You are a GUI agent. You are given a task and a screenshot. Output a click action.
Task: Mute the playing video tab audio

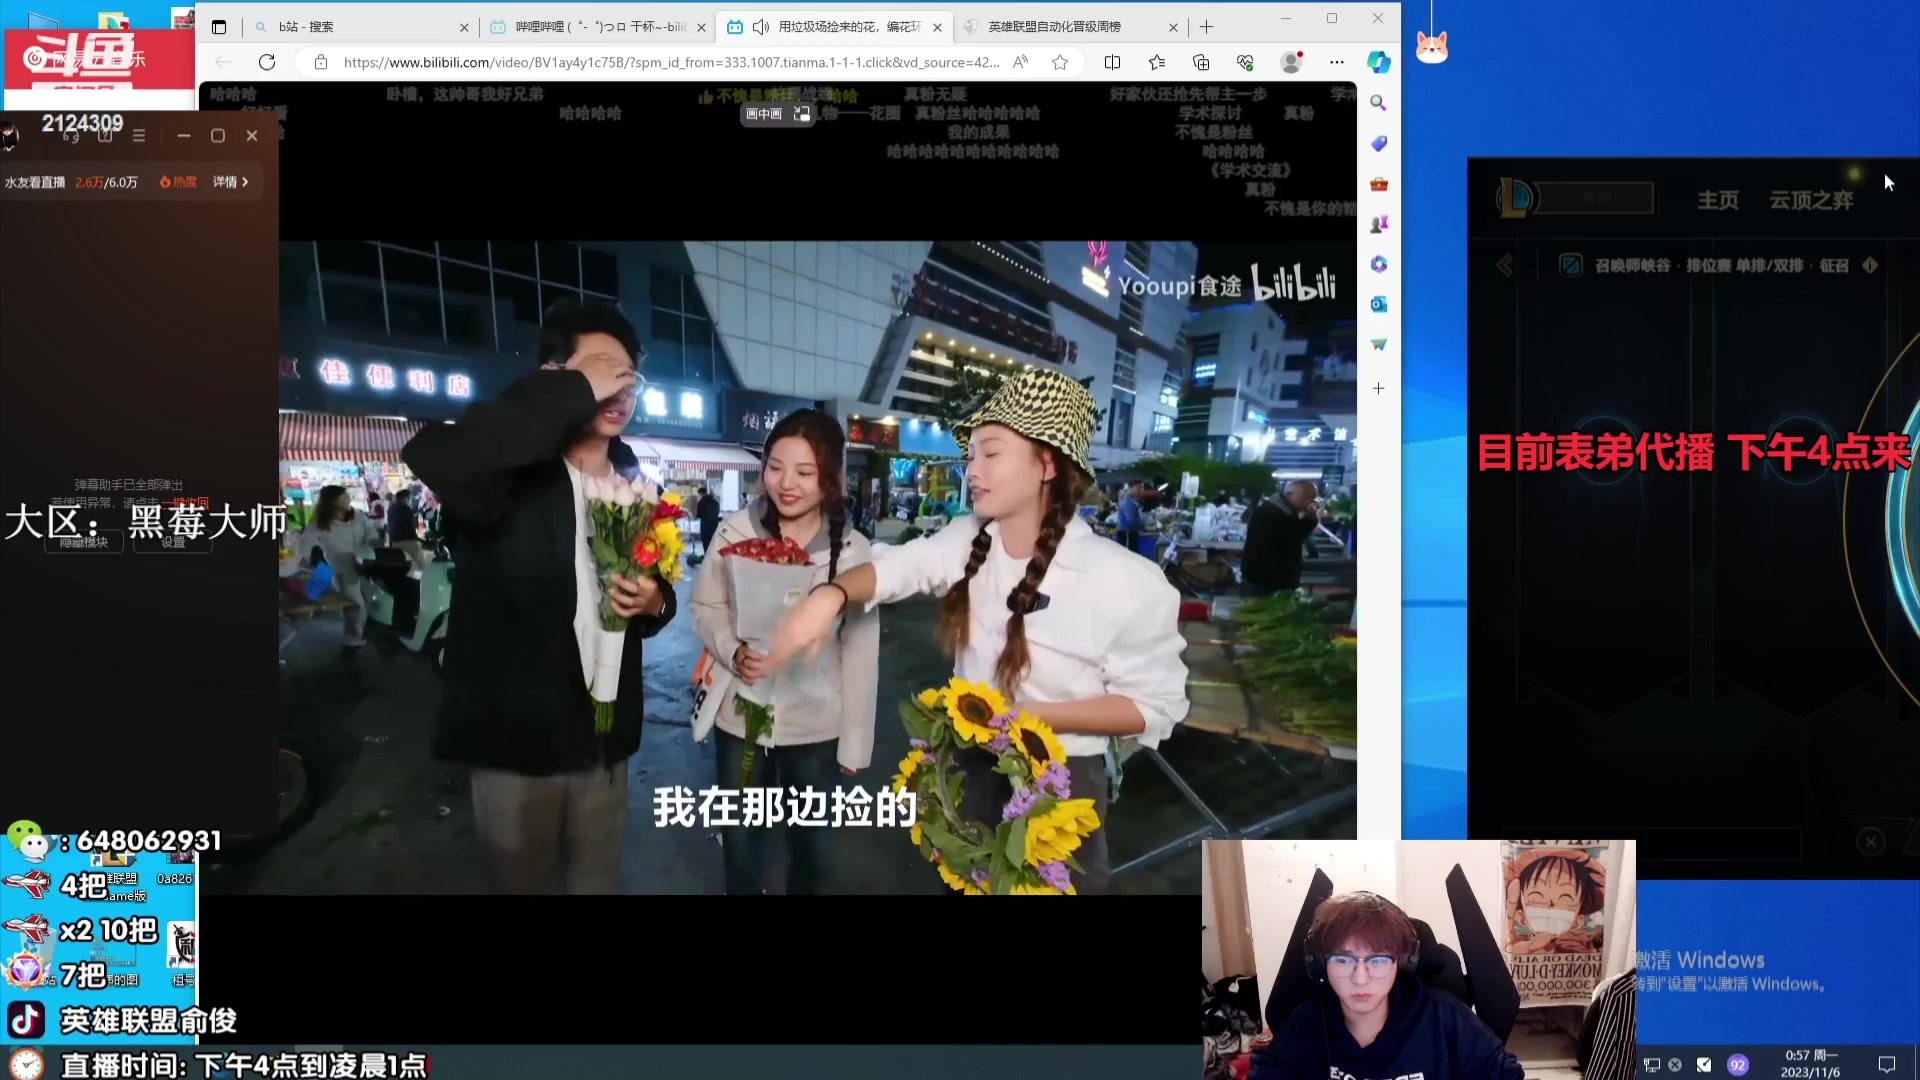click(x=761, y=27)
